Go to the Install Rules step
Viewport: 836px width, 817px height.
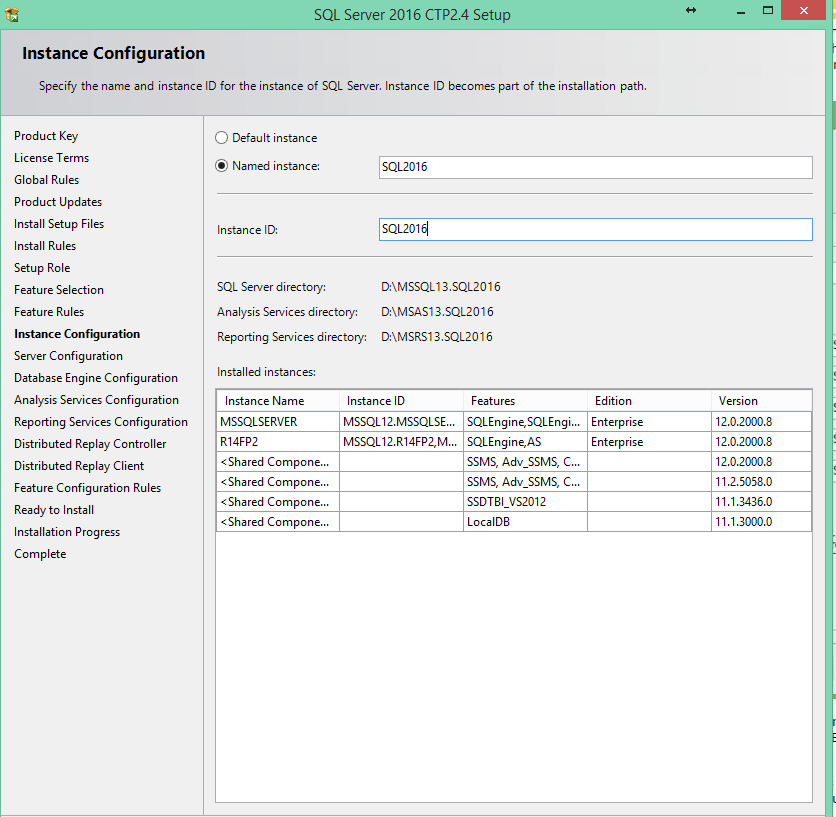point(45,246)
